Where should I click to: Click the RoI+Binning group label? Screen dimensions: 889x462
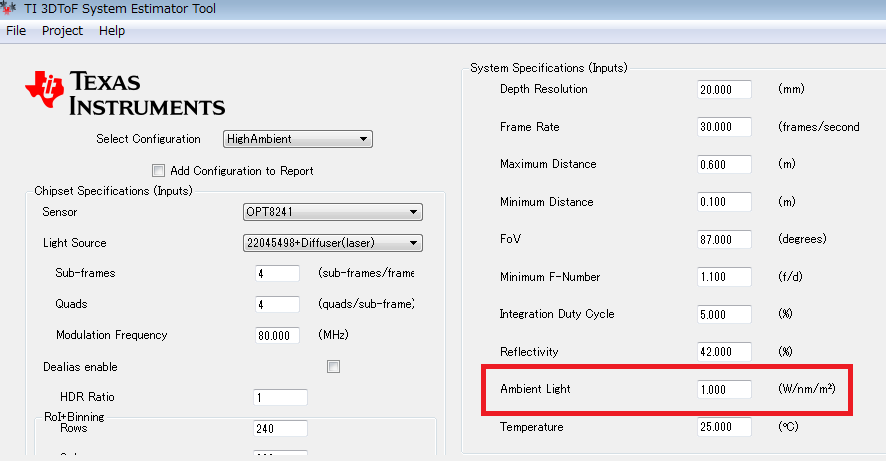click(74, 417)
